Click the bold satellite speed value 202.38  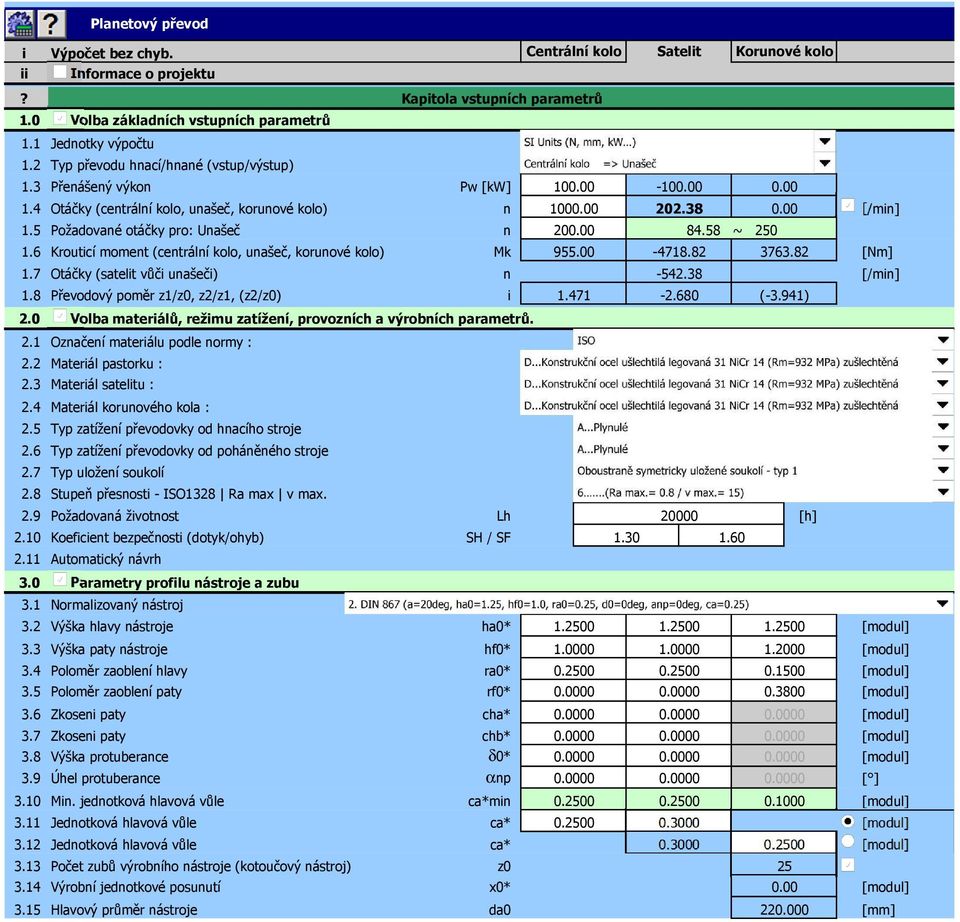(678, 209)
